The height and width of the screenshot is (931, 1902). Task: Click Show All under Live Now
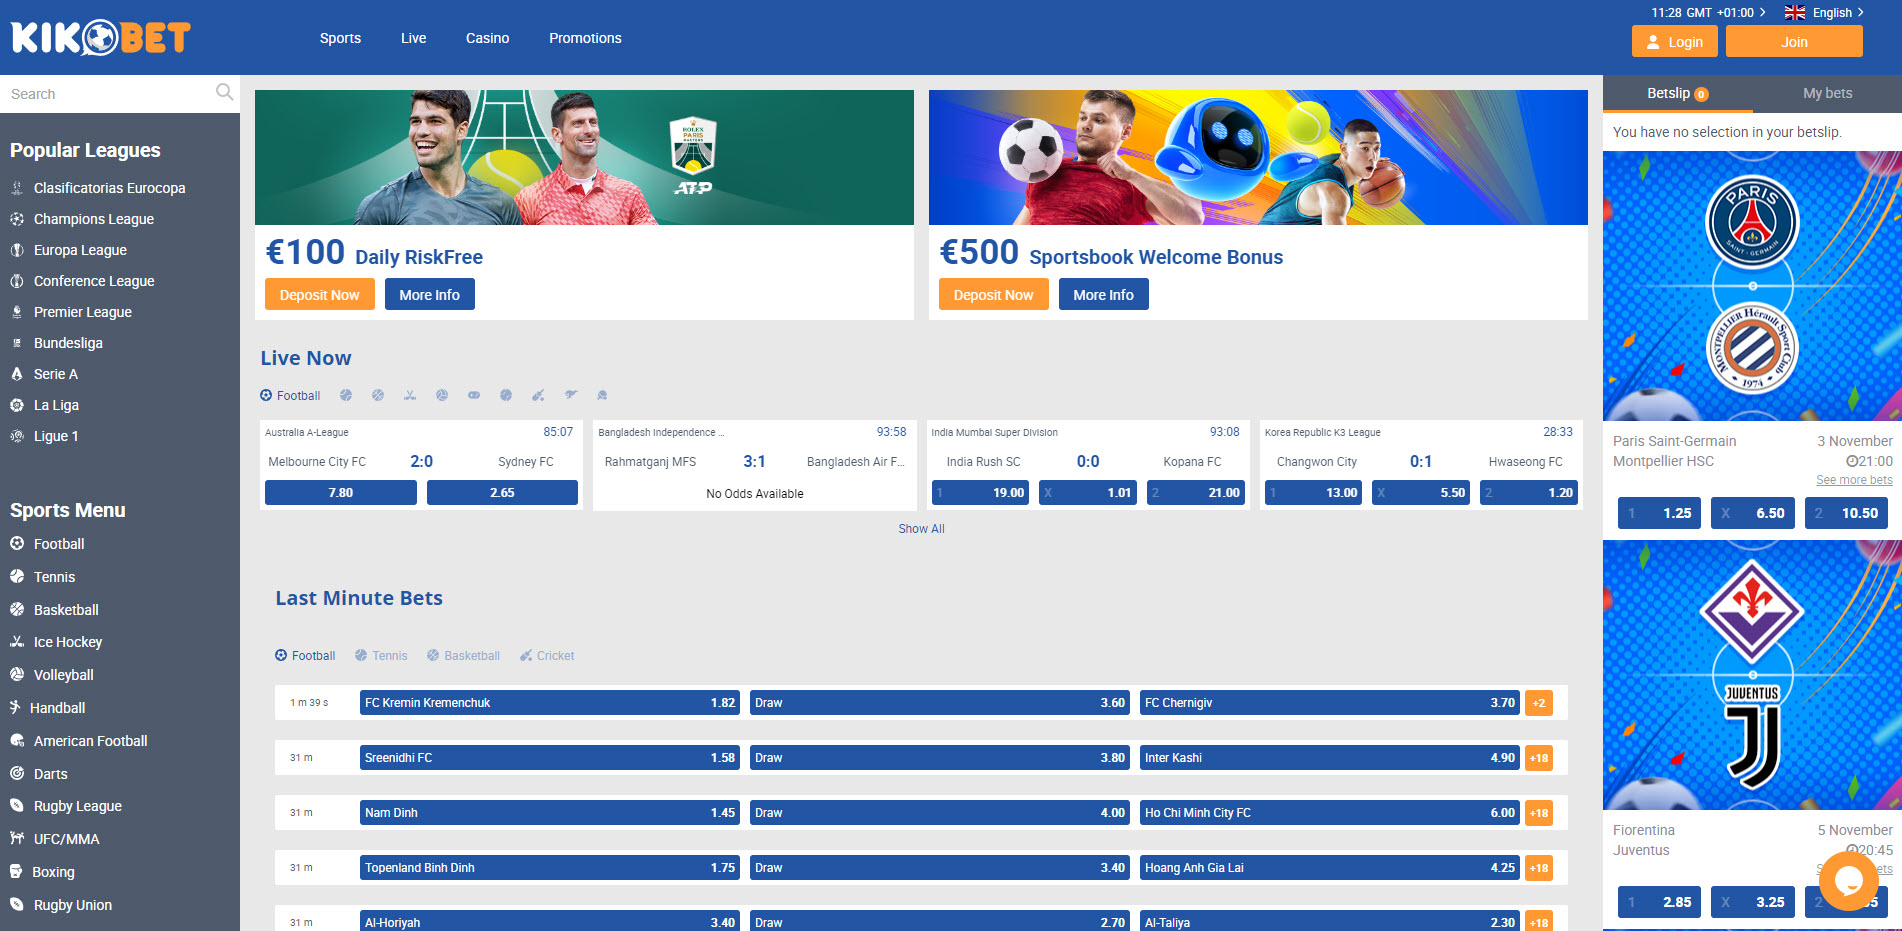click(921, 529)
